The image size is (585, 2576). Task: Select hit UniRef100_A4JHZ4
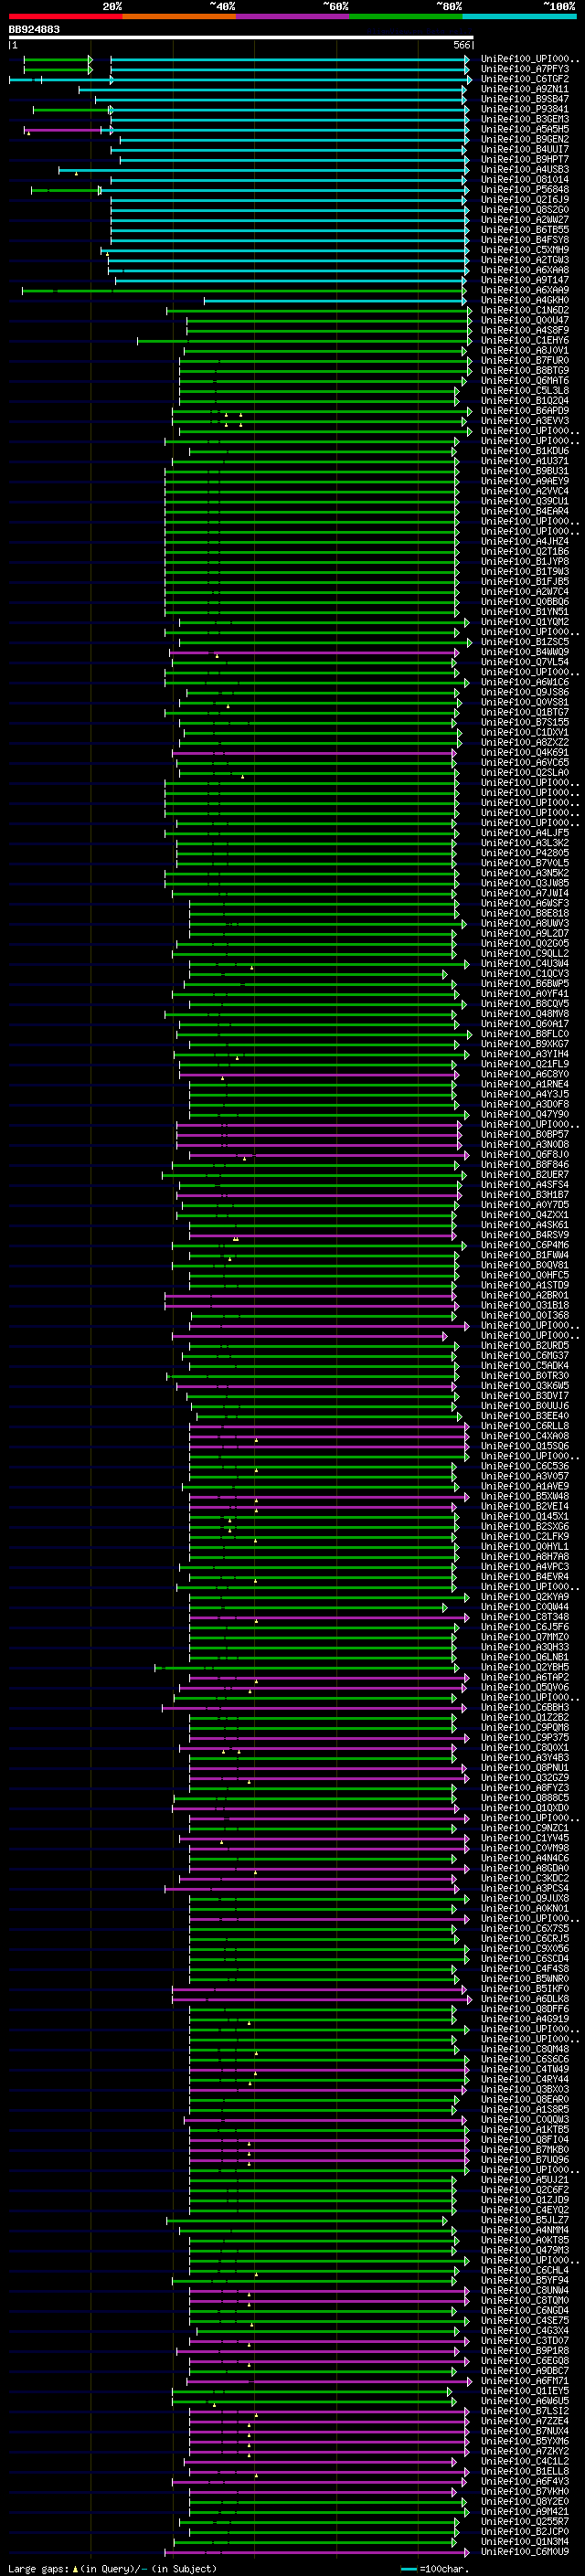coord(525,541)
